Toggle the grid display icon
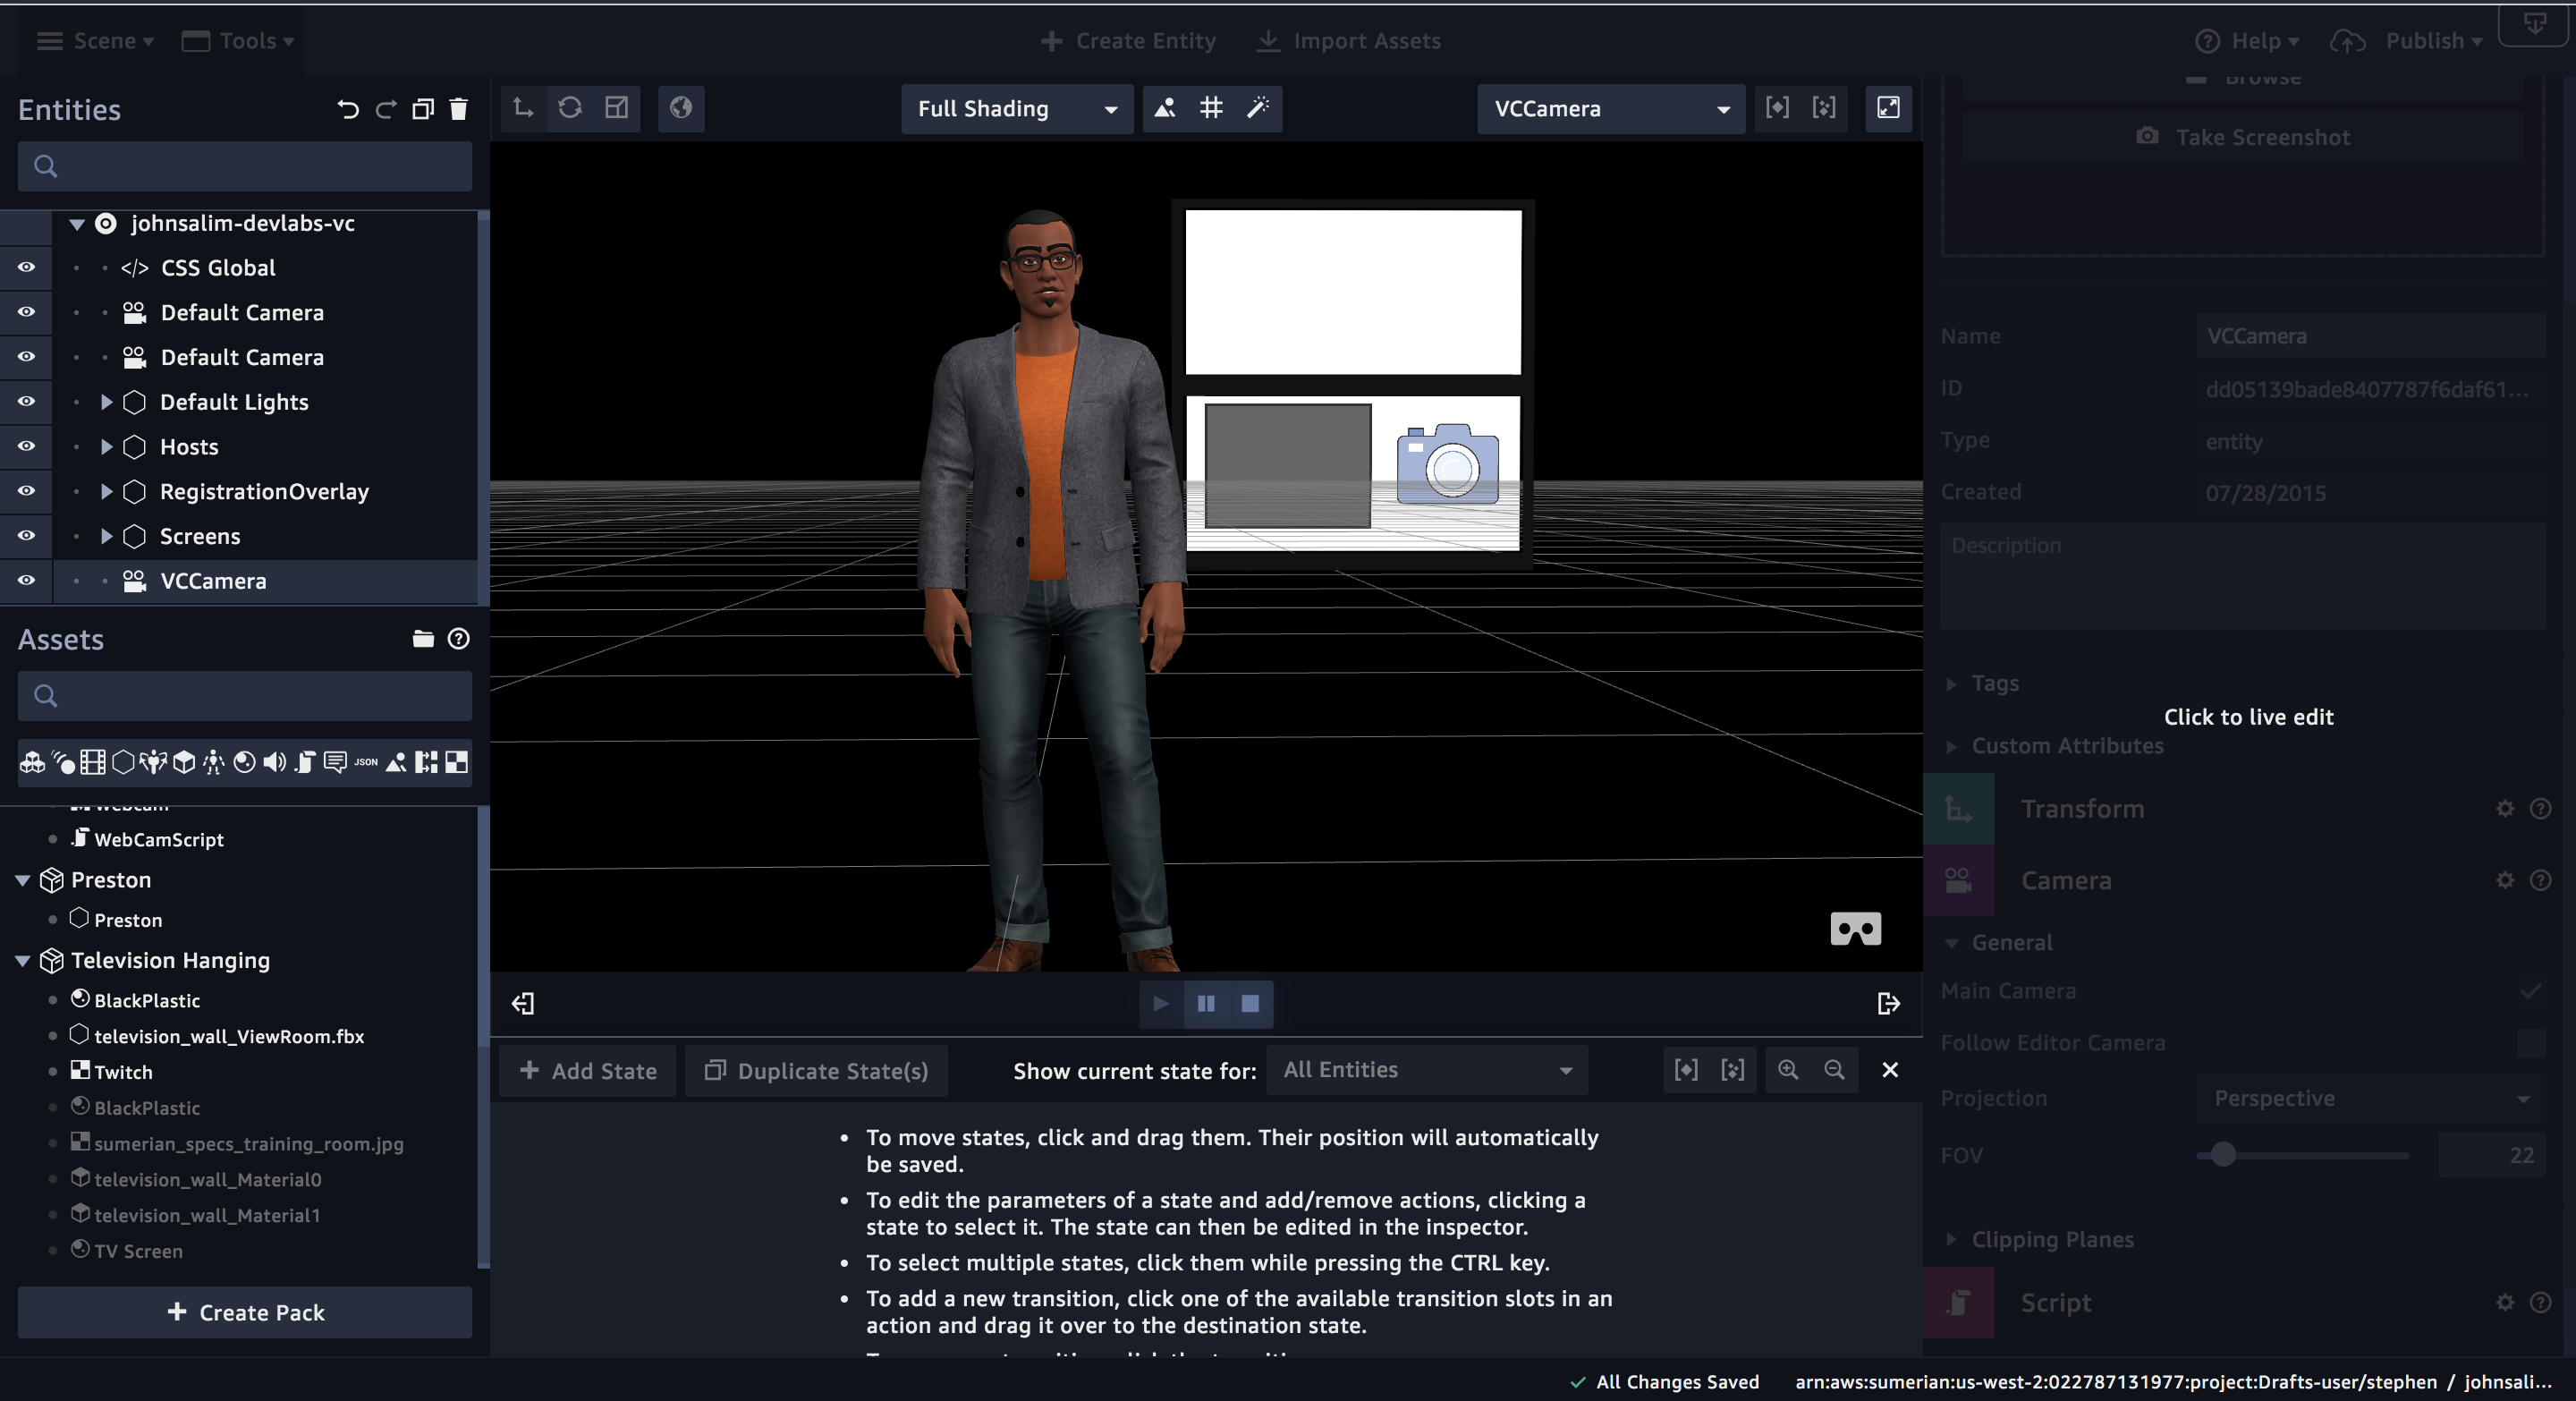 [1211, 108]
